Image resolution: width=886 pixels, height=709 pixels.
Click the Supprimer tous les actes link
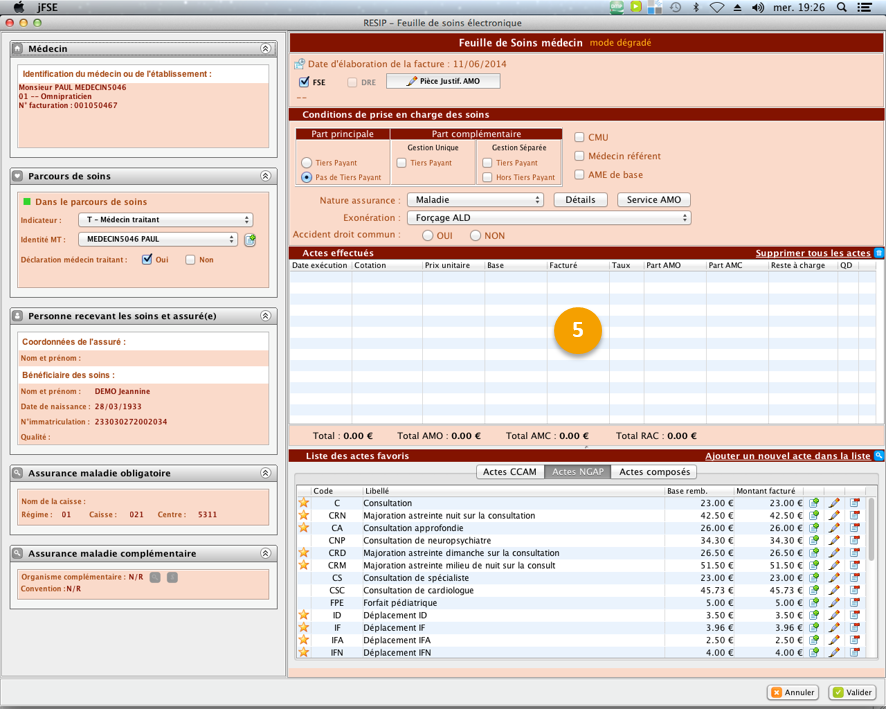point(812,253)
